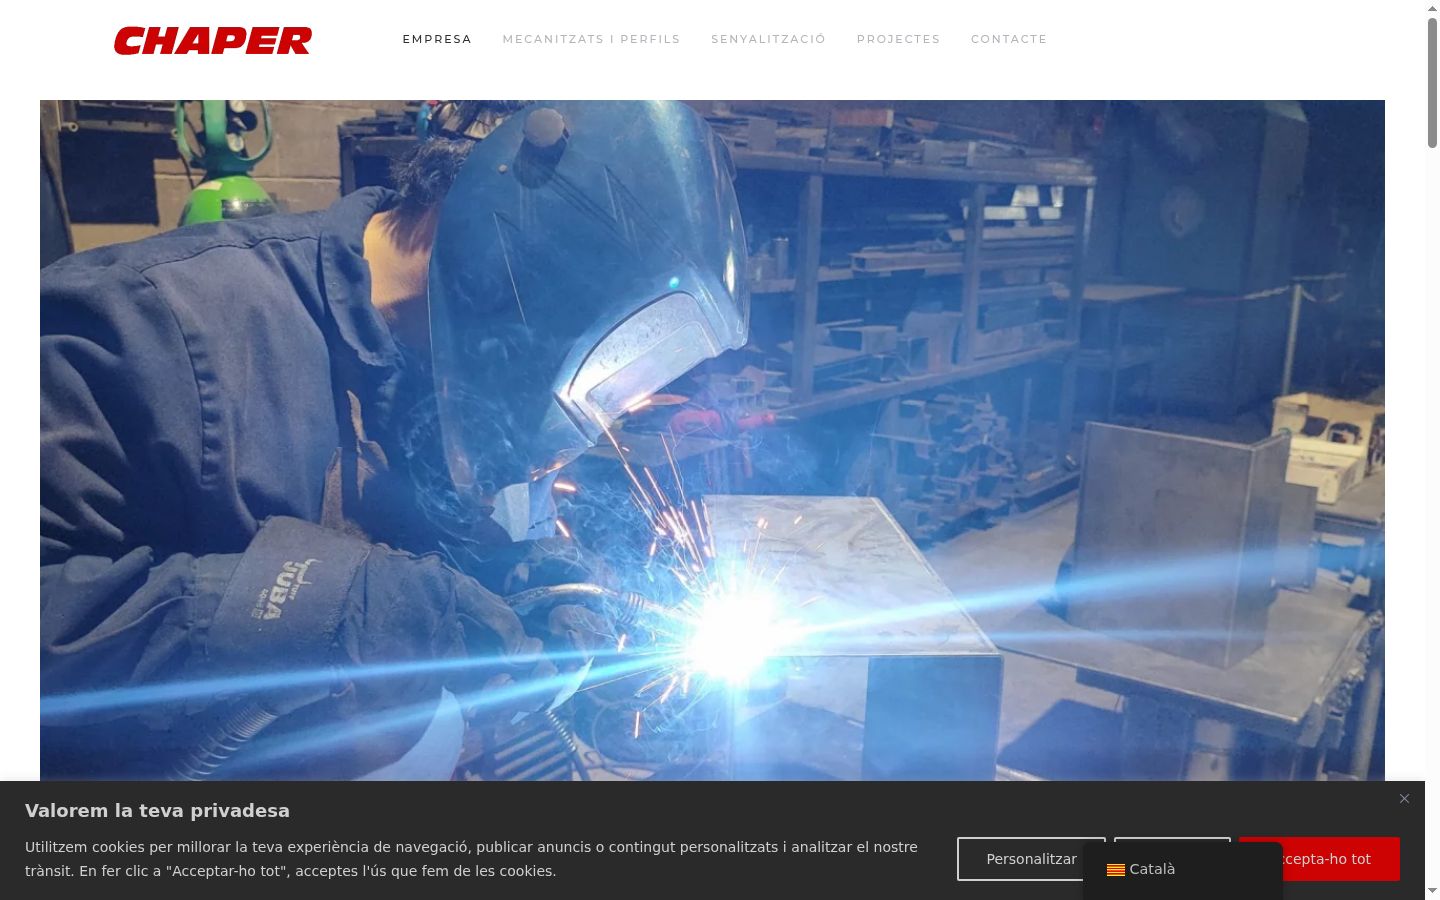Image resolution: width=1440 pixels, height=900 pixels.
Task: Open the Senyalització menu item
Action: [x=768, y=39]
